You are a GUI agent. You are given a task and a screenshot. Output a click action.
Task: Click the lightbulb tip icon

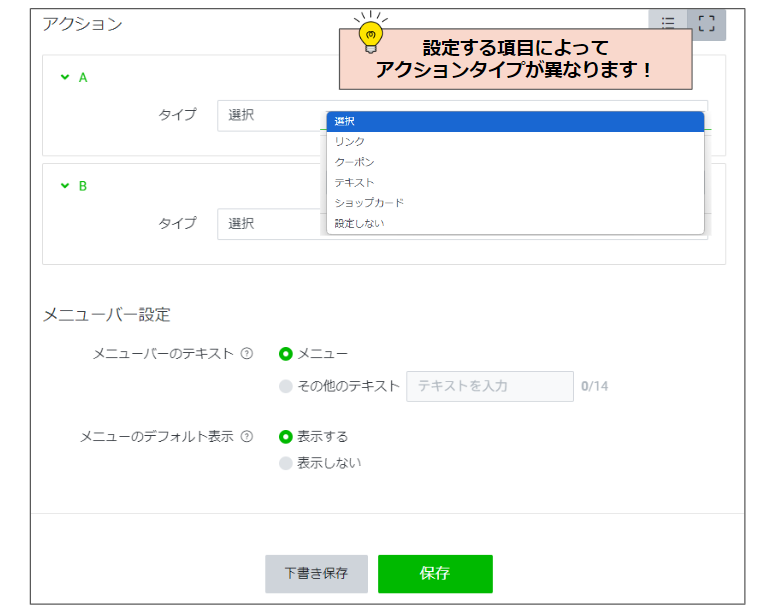coord(370,32)
